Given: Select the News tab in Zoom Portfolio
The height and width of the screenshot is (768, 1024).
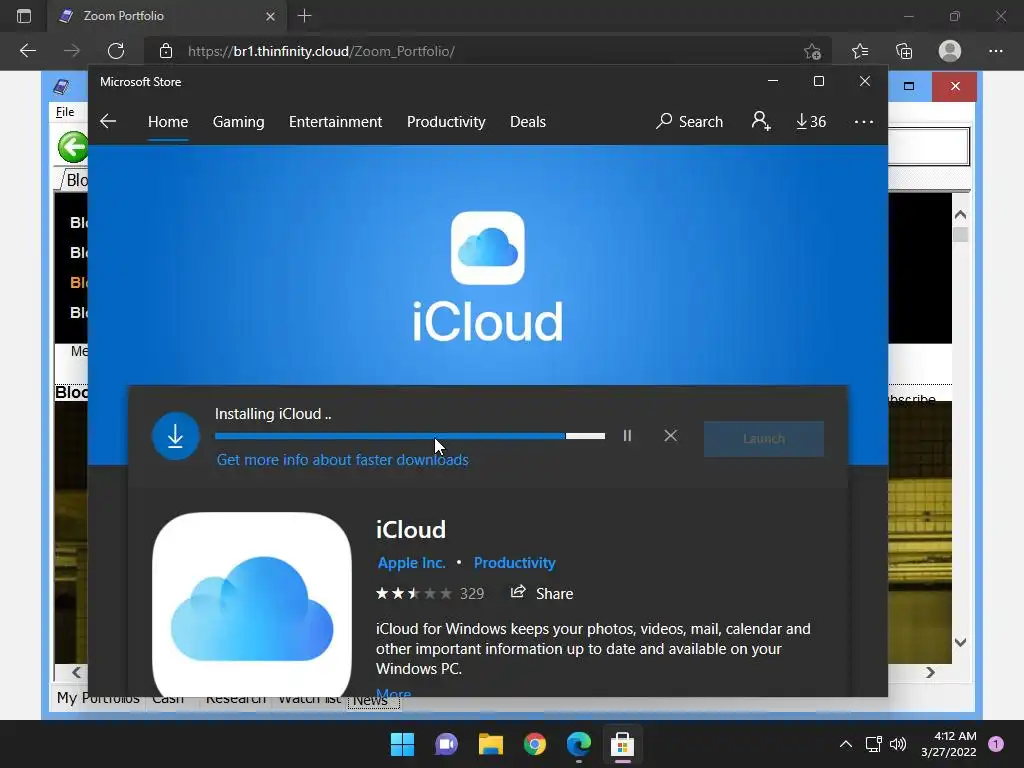Looking at the screenshot, I should (373, 701).
